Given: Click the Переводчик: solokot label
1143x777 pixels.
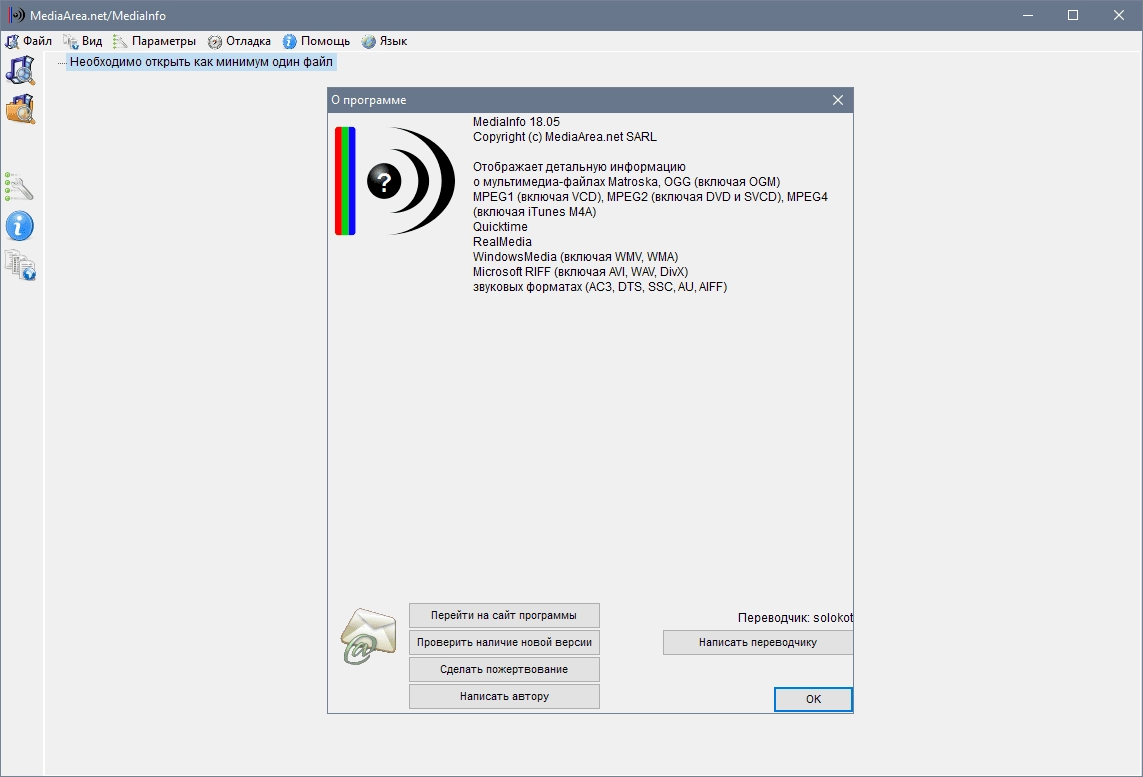Looking at the screenshot, I should pos(795,617).
